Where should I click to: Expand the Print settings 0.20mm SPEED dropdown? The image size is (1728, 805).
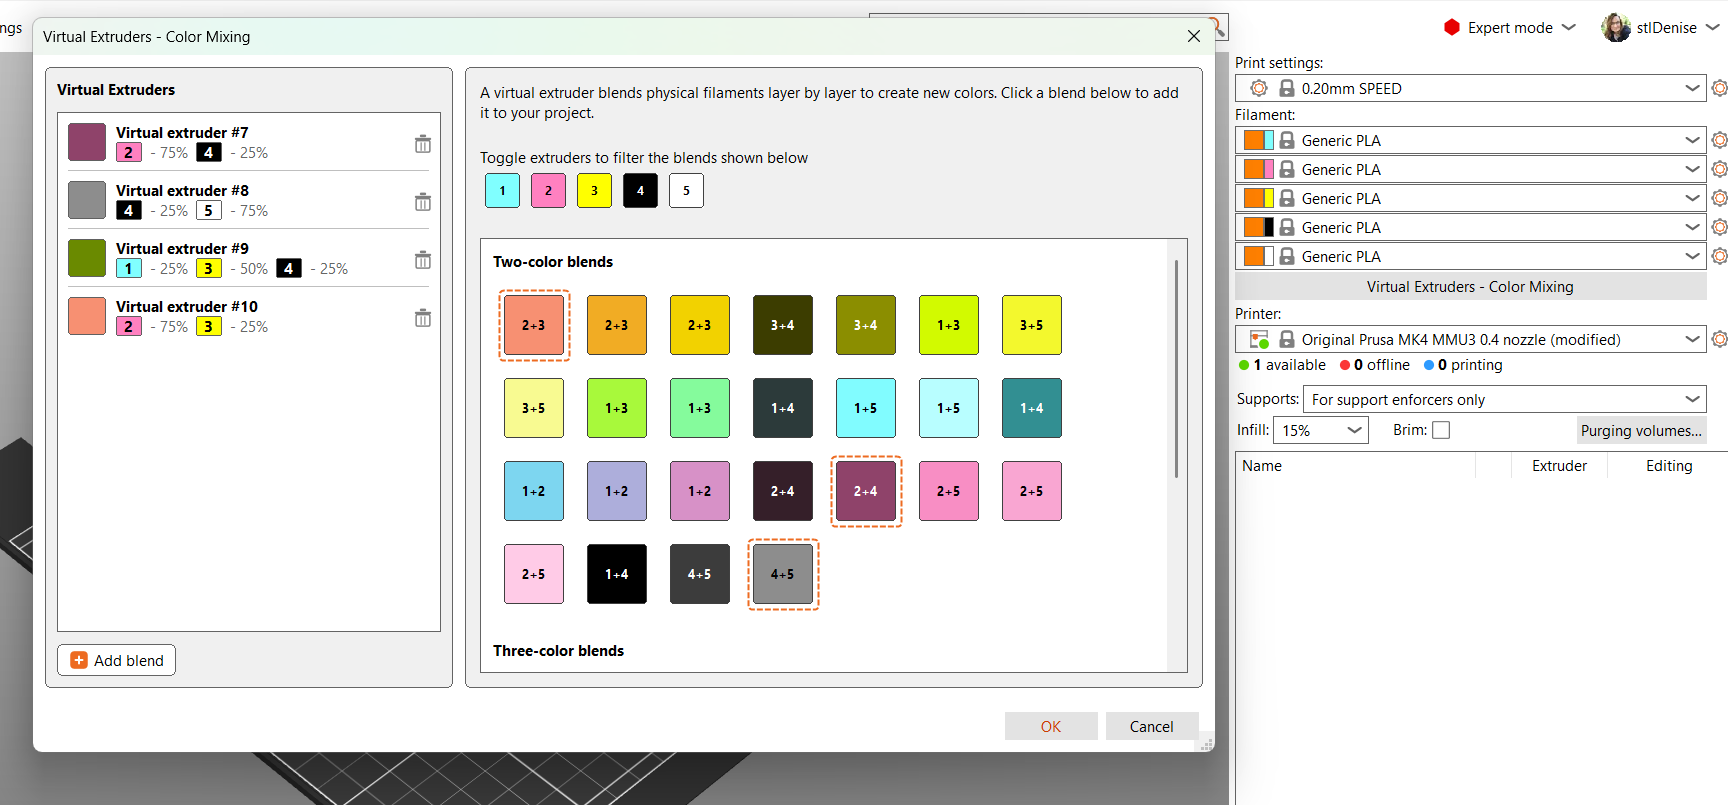click(1470, 88)
